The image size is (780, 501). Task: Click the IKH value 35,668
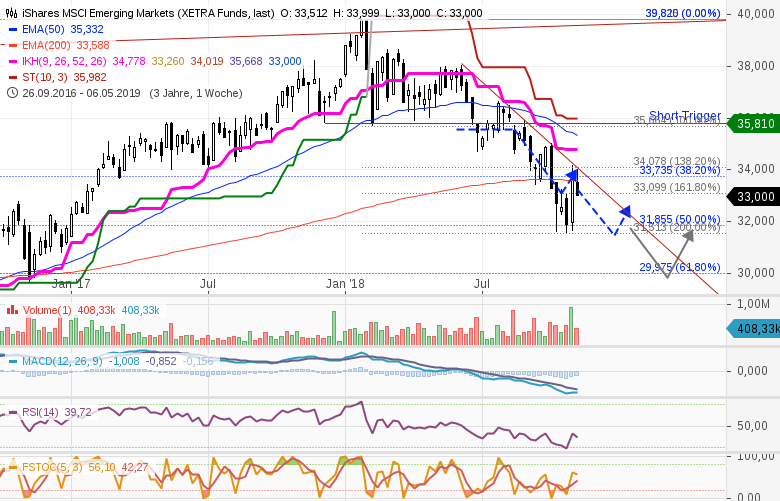click(246, 61)
